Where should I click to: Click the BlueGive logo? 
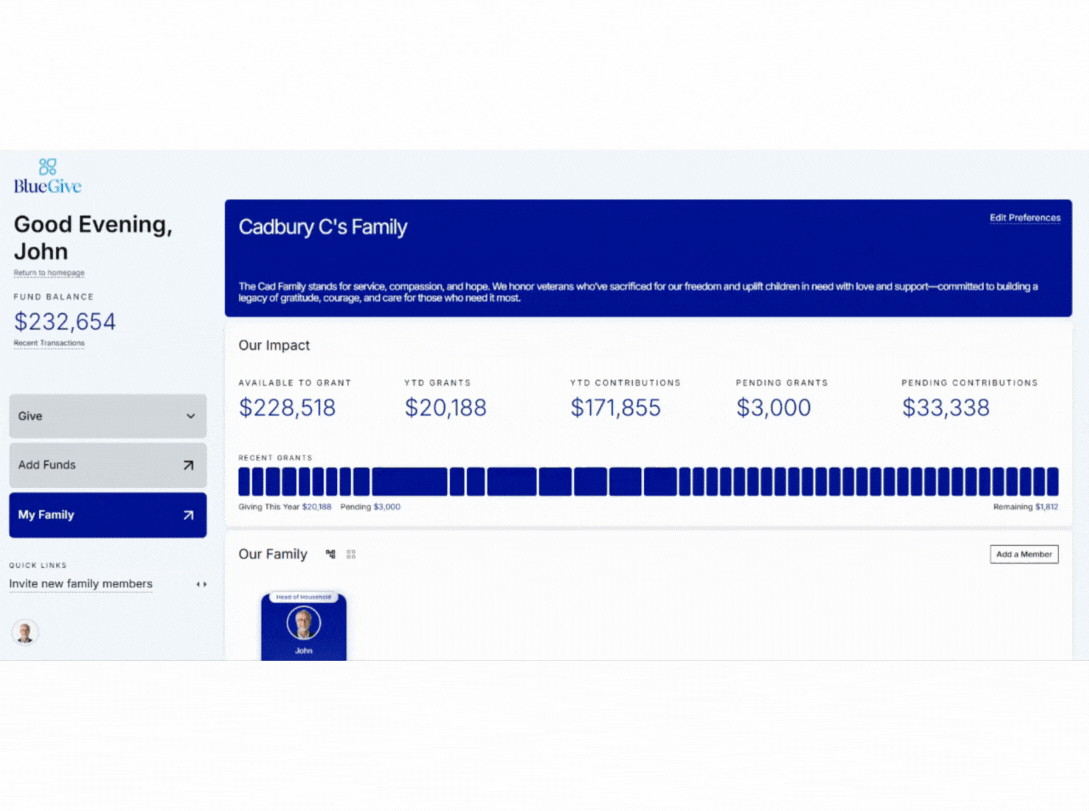pos(47,176)
